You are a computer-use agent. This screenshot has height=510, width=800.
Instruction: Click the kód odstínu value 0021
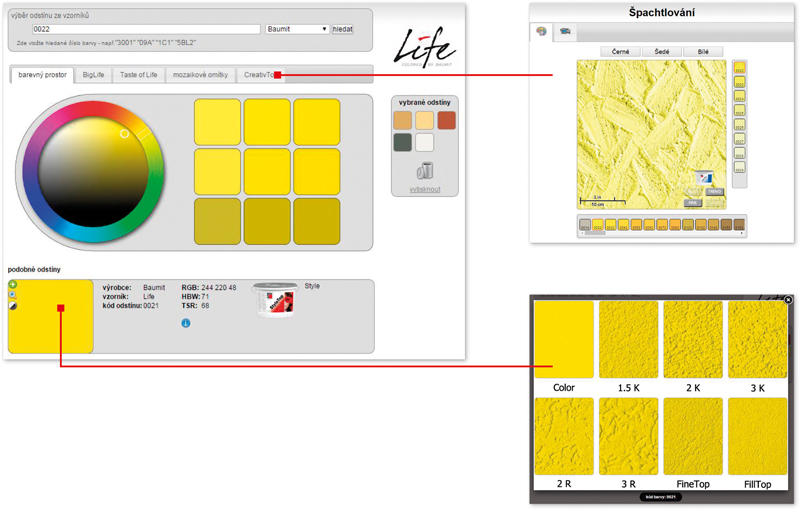pyautogui.click(x=151, y=305)
